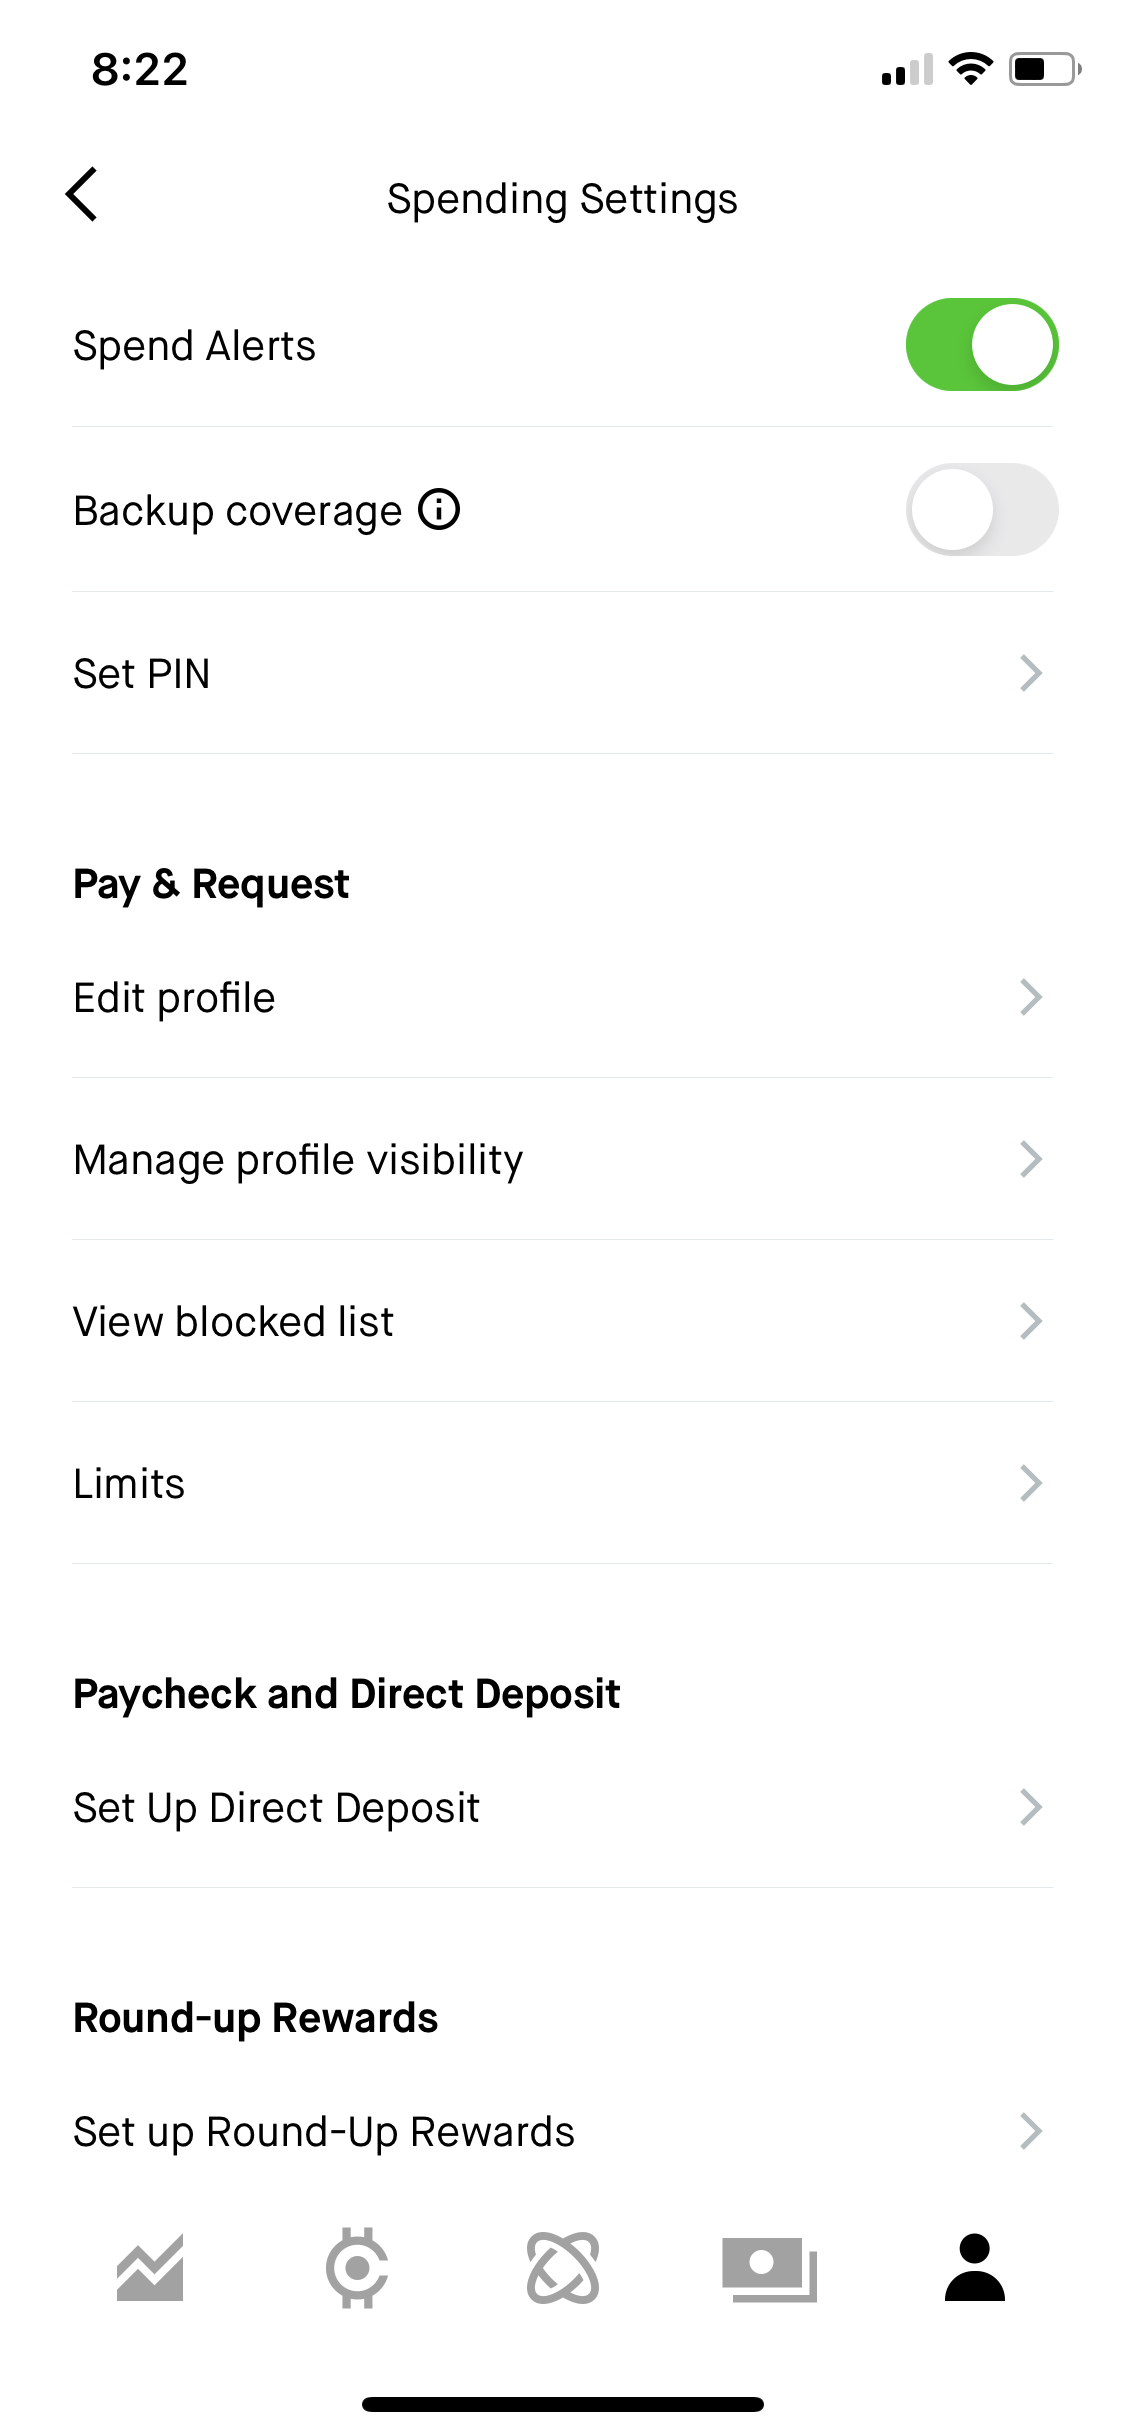The image size is (1125, 2436).
Task: Open Backup coverage info icon
Action: (439, 509)
